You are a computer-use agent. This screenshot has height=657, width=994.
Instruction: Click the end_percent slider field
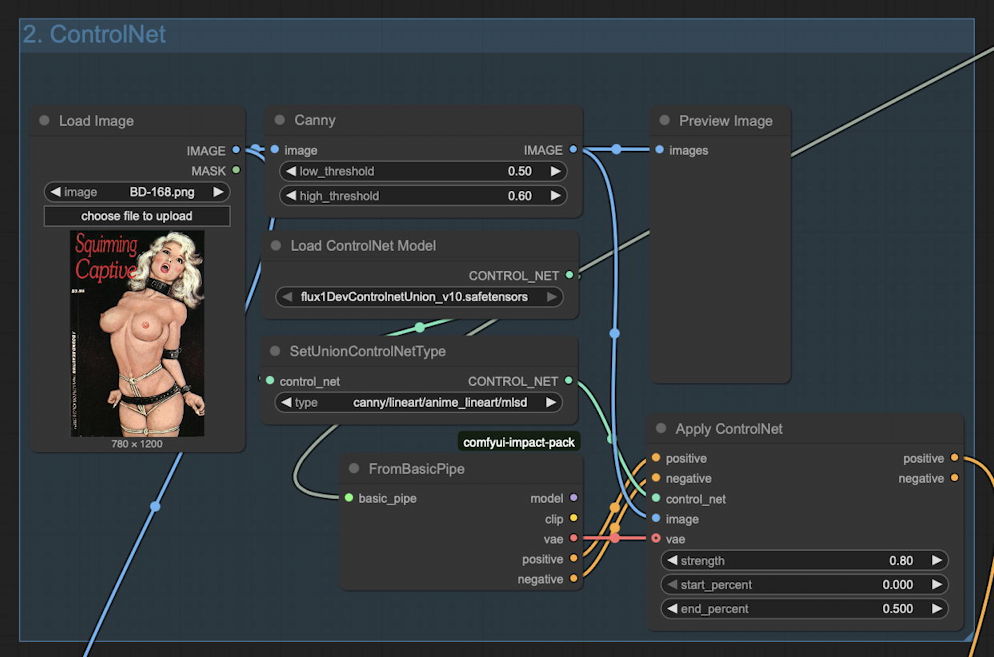pos(804,608)
